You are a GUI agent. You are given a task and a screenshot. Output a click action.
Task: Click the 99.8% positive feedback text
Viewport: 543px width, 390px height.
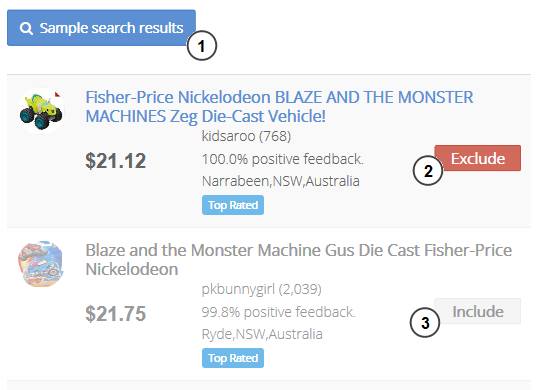point(278,312)
